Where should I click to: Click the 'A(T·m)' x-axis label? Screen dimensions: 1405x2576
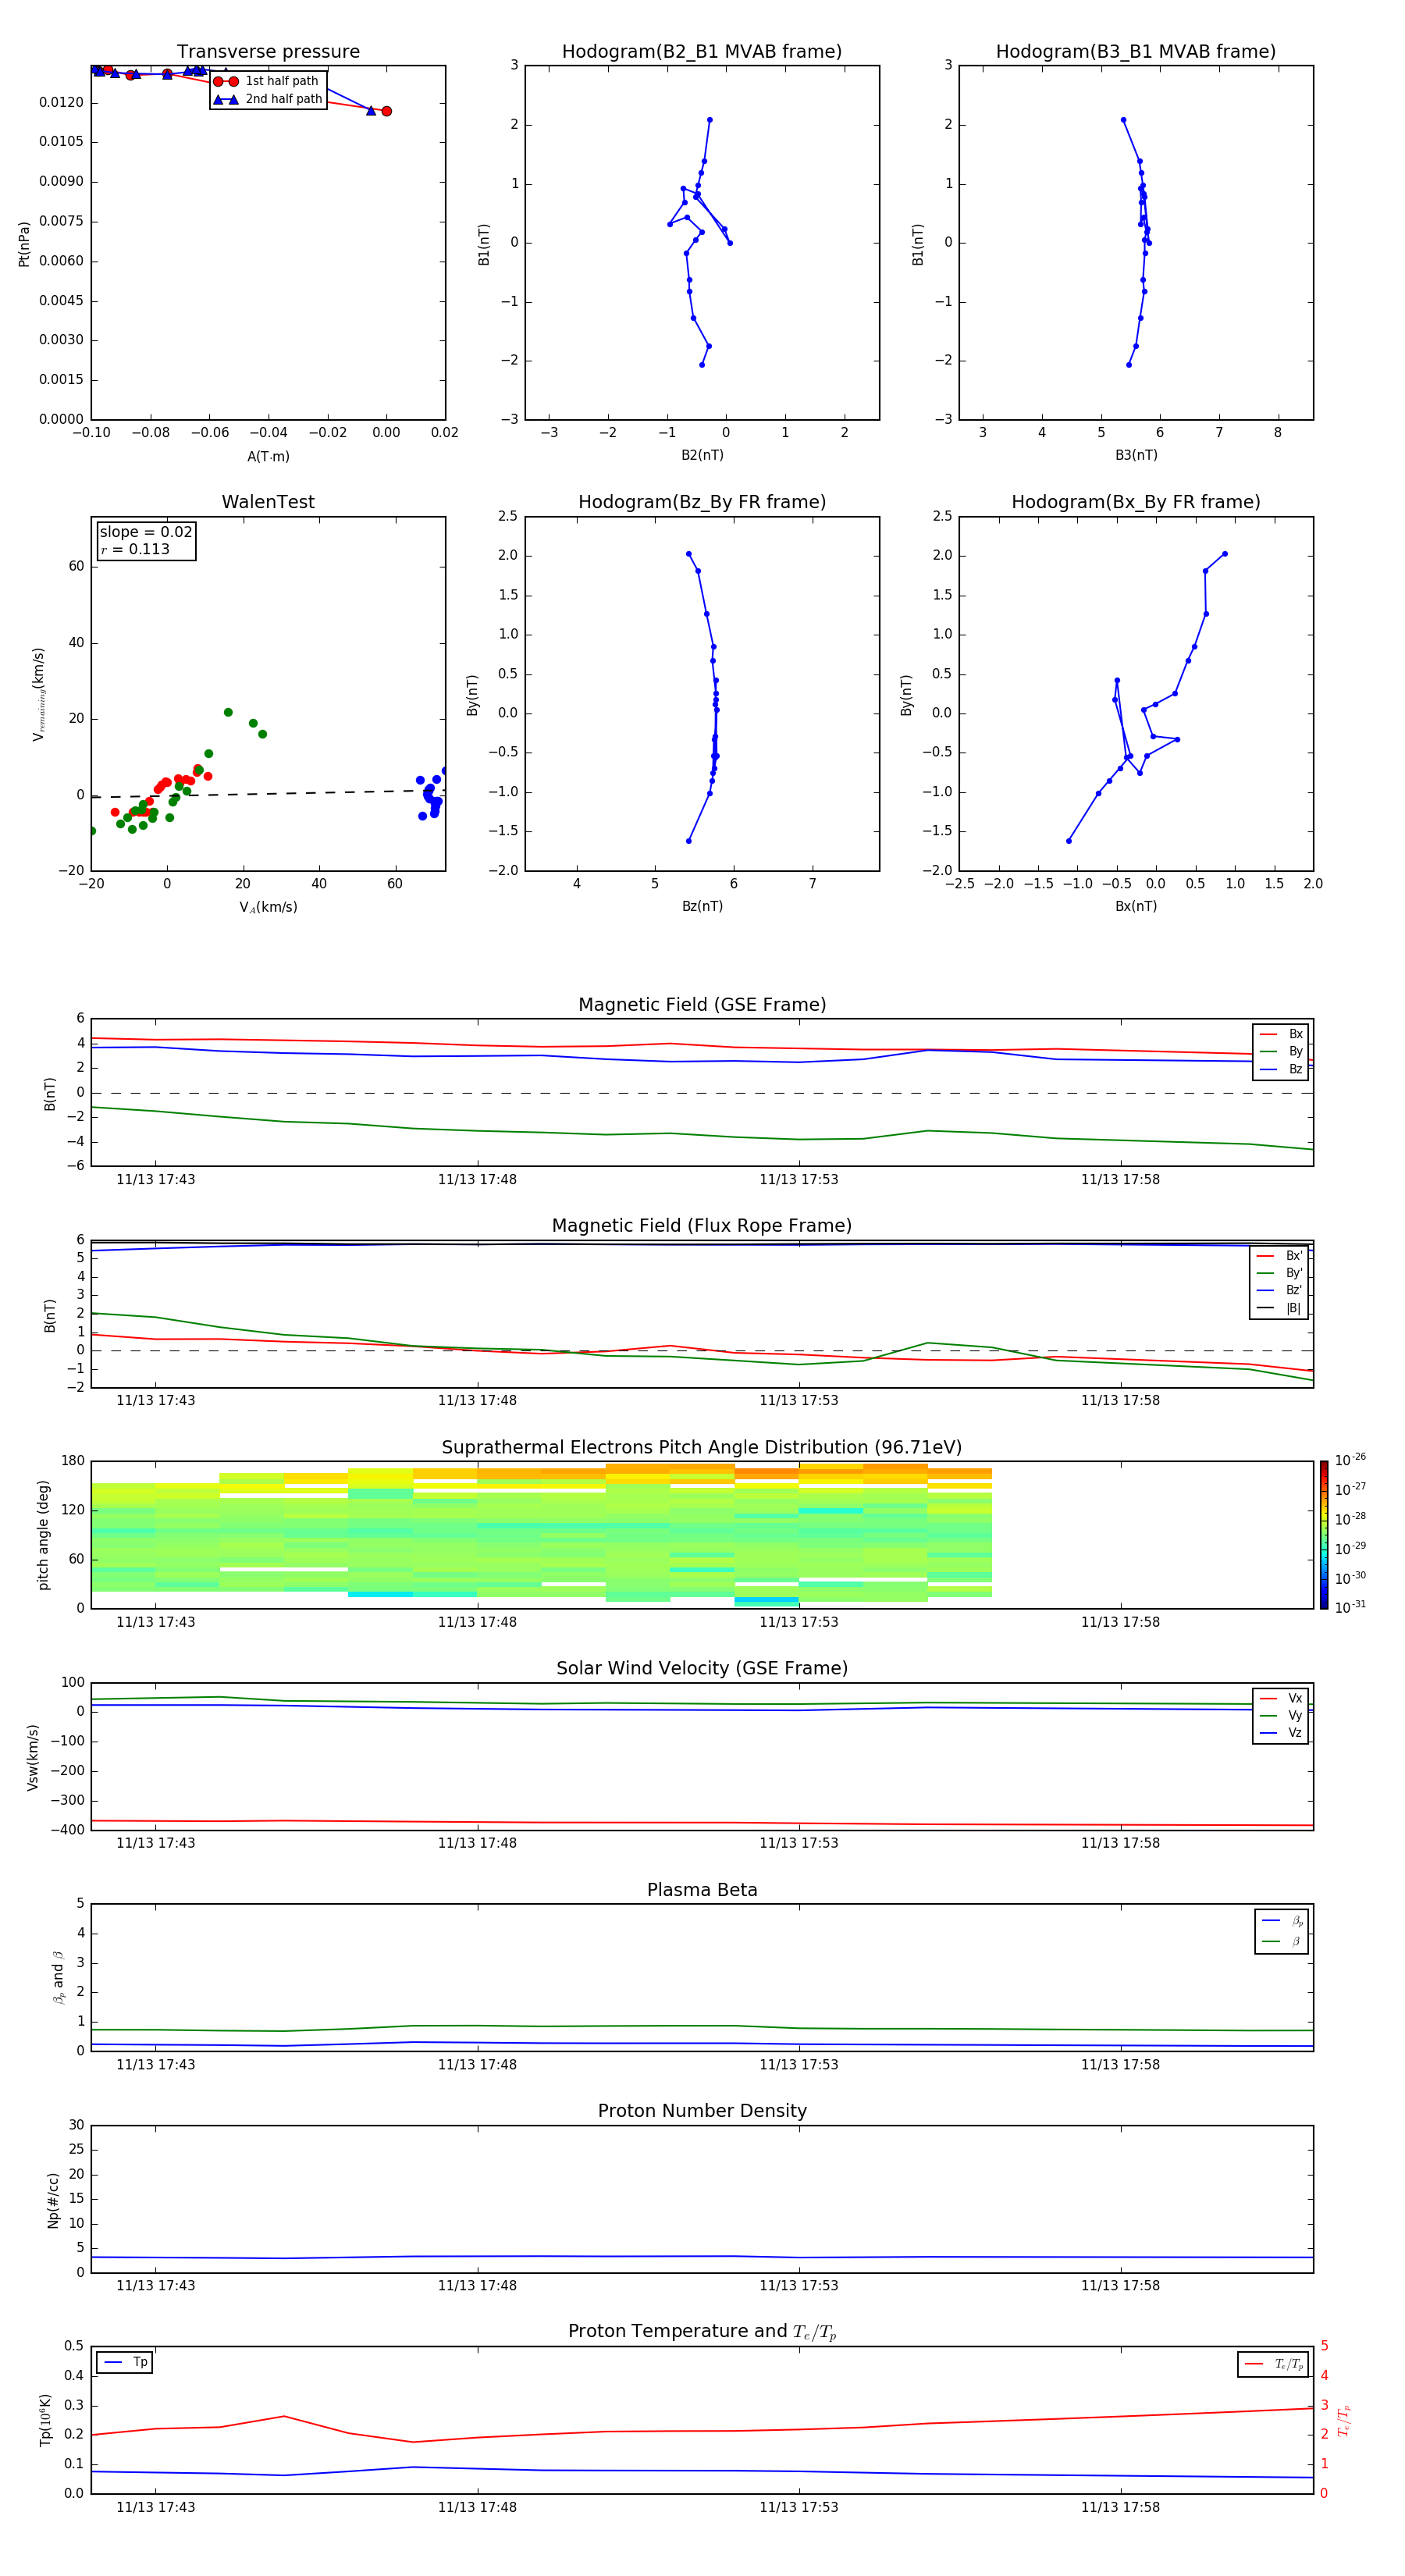268,457
